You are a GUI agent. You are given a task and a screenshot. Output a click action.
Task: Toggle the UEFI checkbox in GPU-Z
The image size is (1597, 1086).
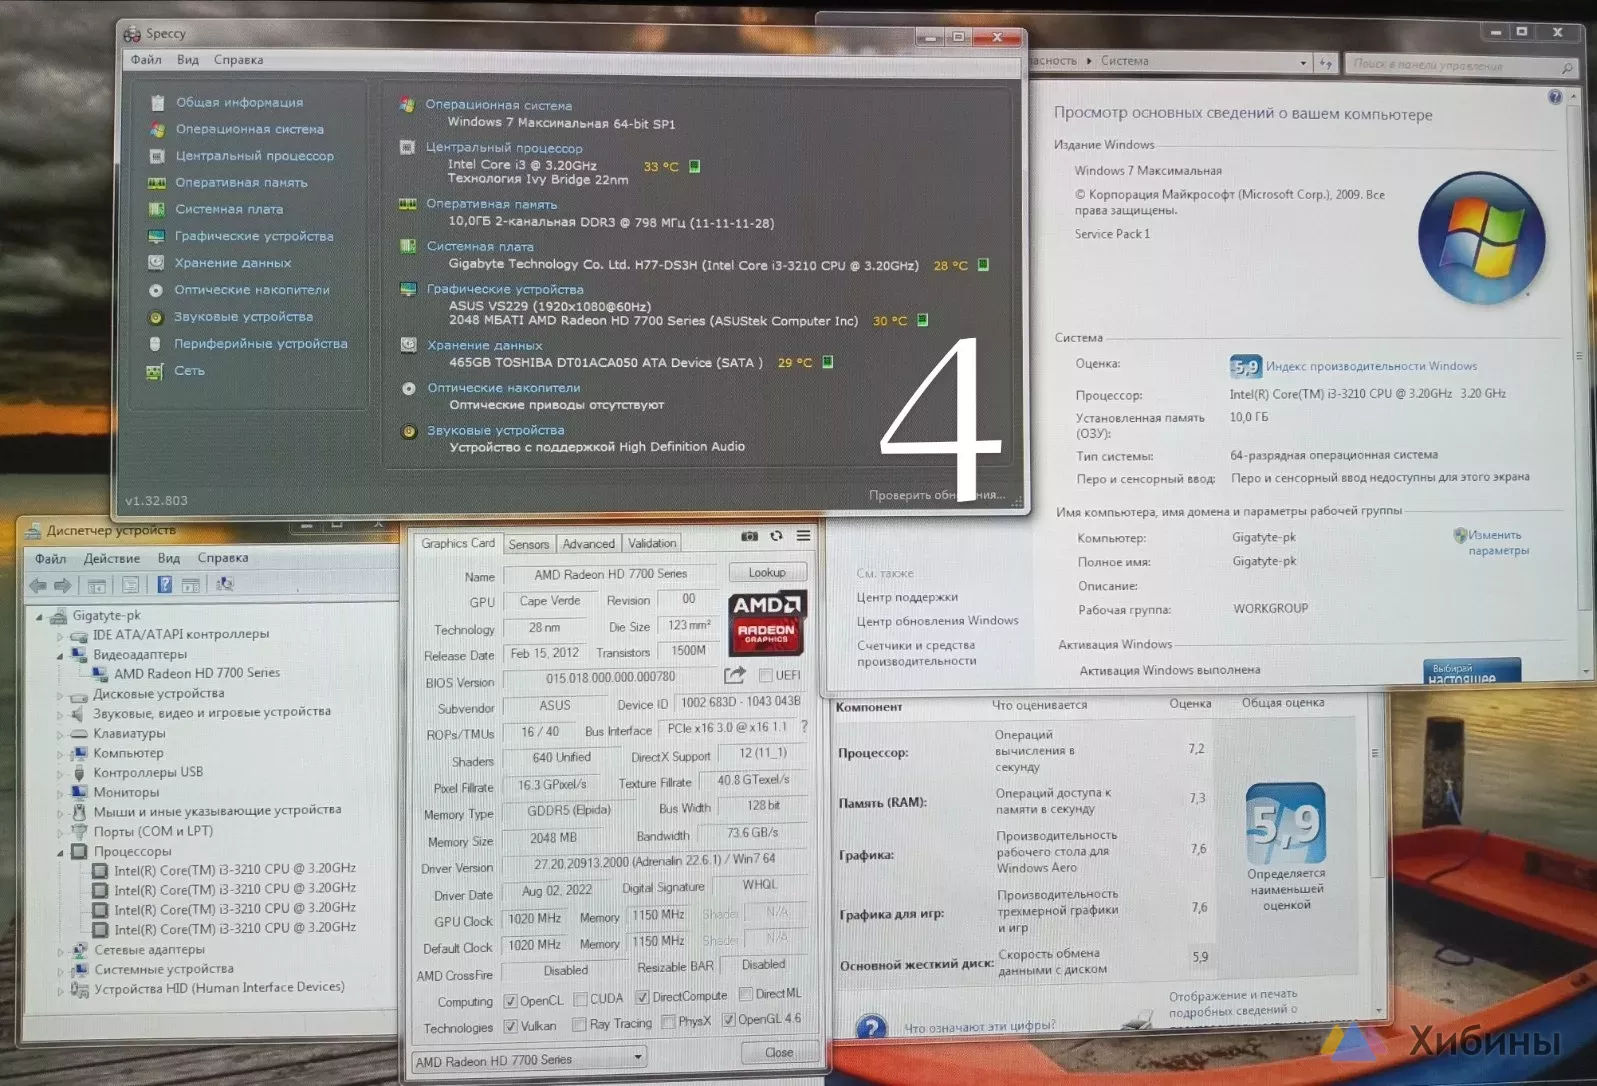[765, 675]
